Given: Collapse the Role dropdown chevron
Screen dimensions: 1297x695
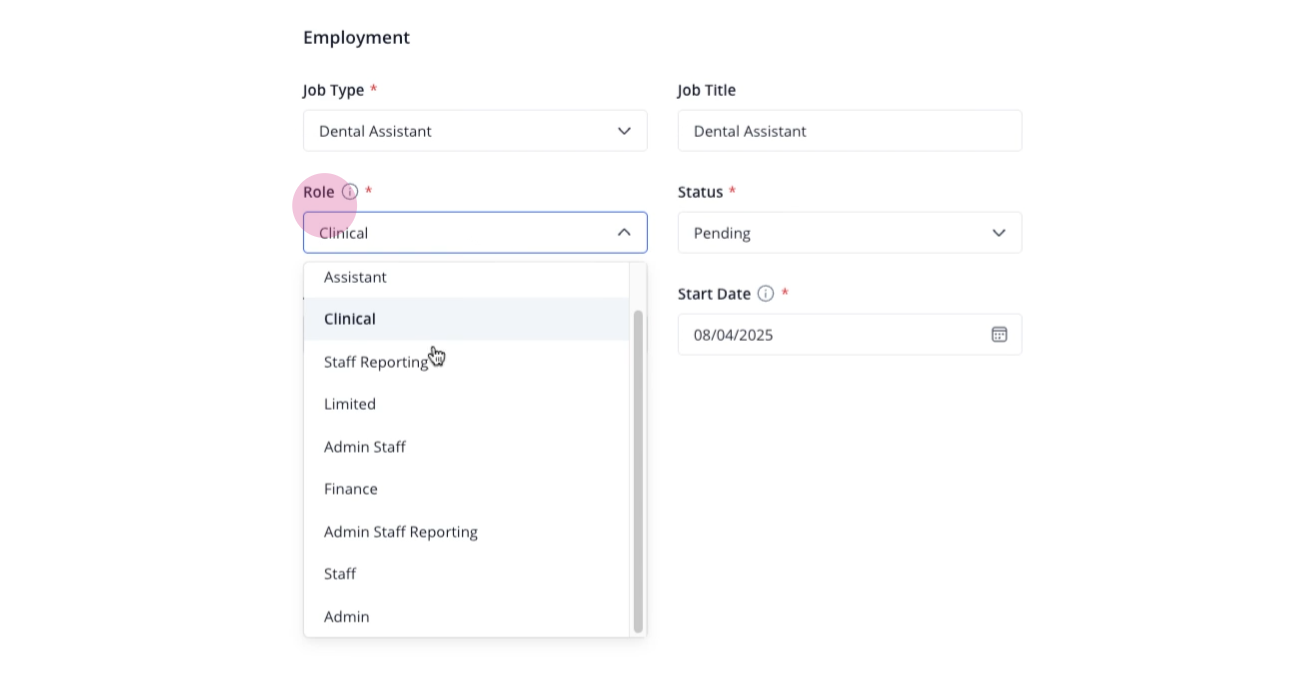Looking at the screenshot, I should (624, 232).
